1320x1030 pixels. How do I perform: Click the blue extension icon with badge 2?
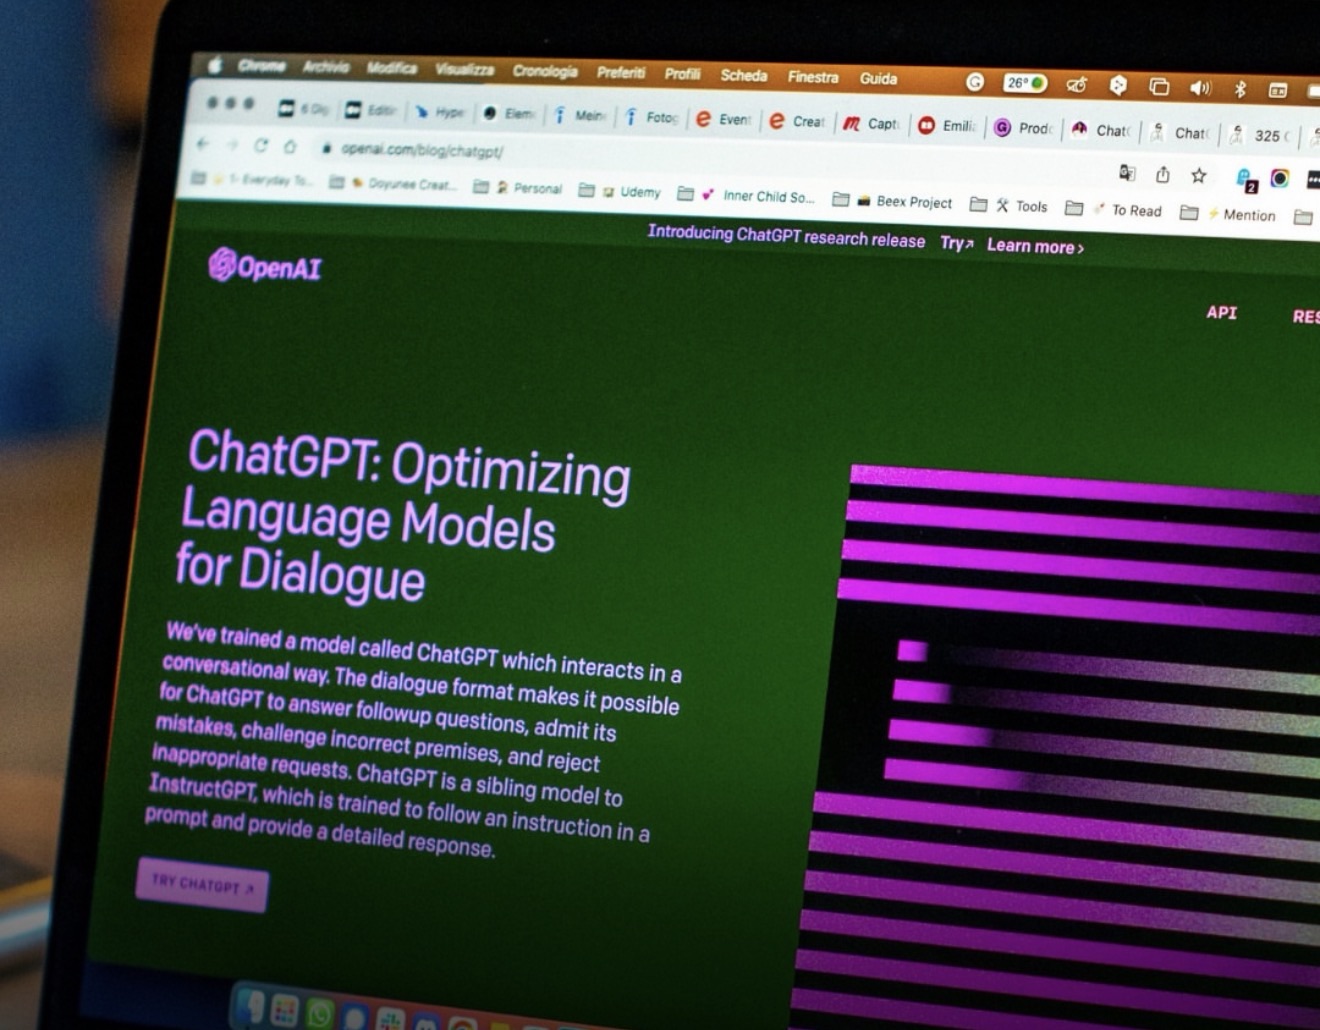tap(1247, 180)
